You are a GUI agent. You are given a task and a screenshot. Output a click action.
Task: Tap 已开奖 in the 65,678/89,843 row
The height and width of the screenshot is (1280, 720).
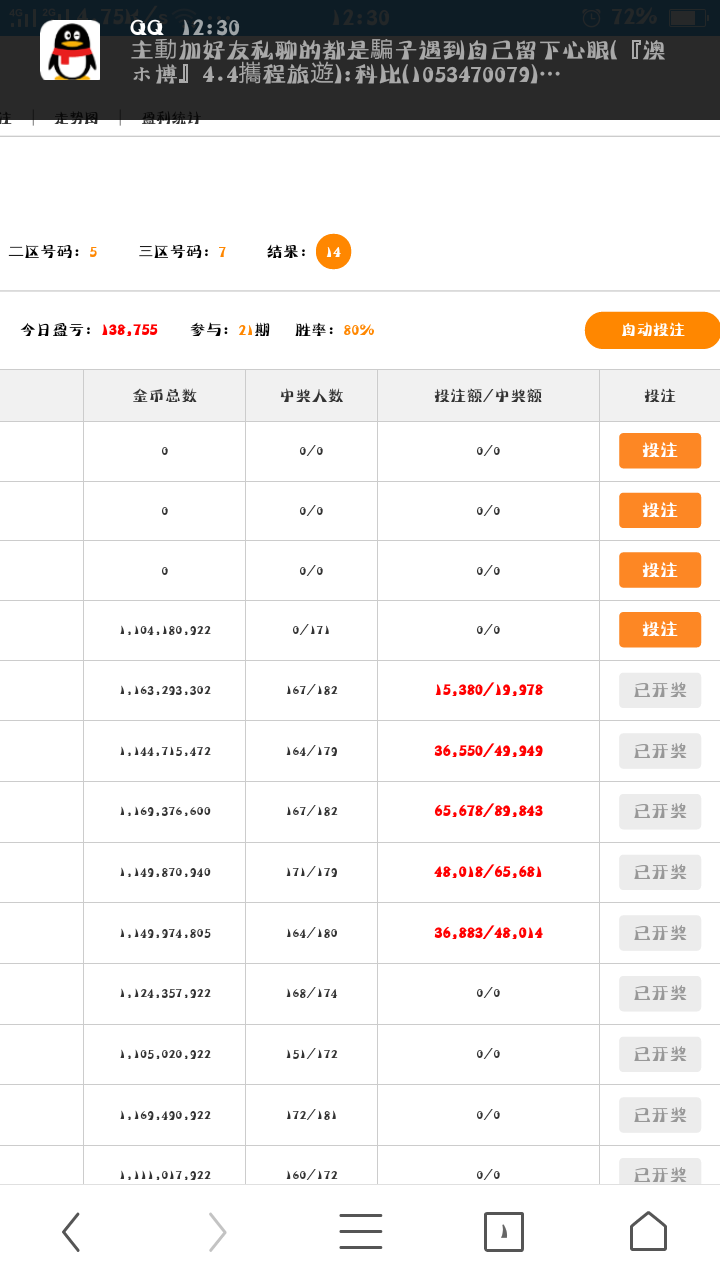(x=659, y=811)
